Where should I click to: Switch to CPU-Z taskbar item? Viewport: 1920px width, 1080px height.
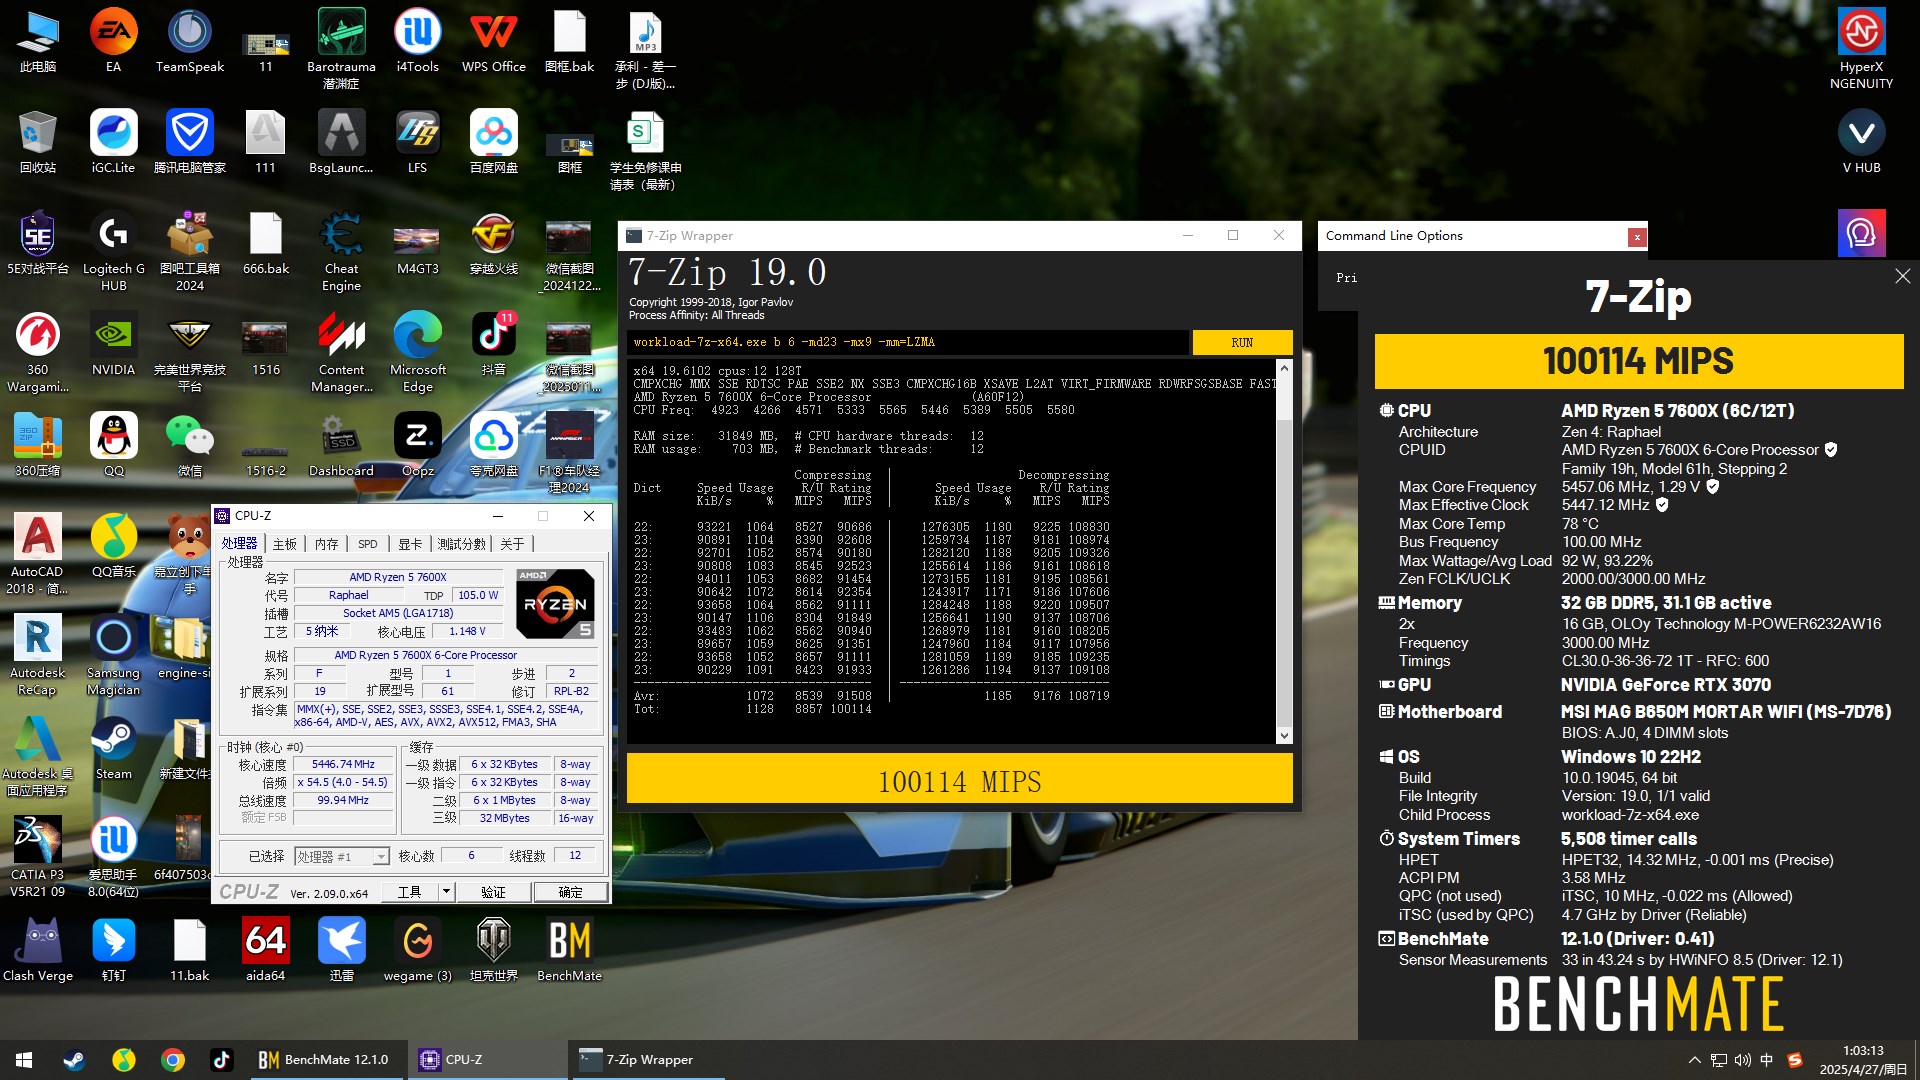pyautogui.click(x=487, y=1060)
